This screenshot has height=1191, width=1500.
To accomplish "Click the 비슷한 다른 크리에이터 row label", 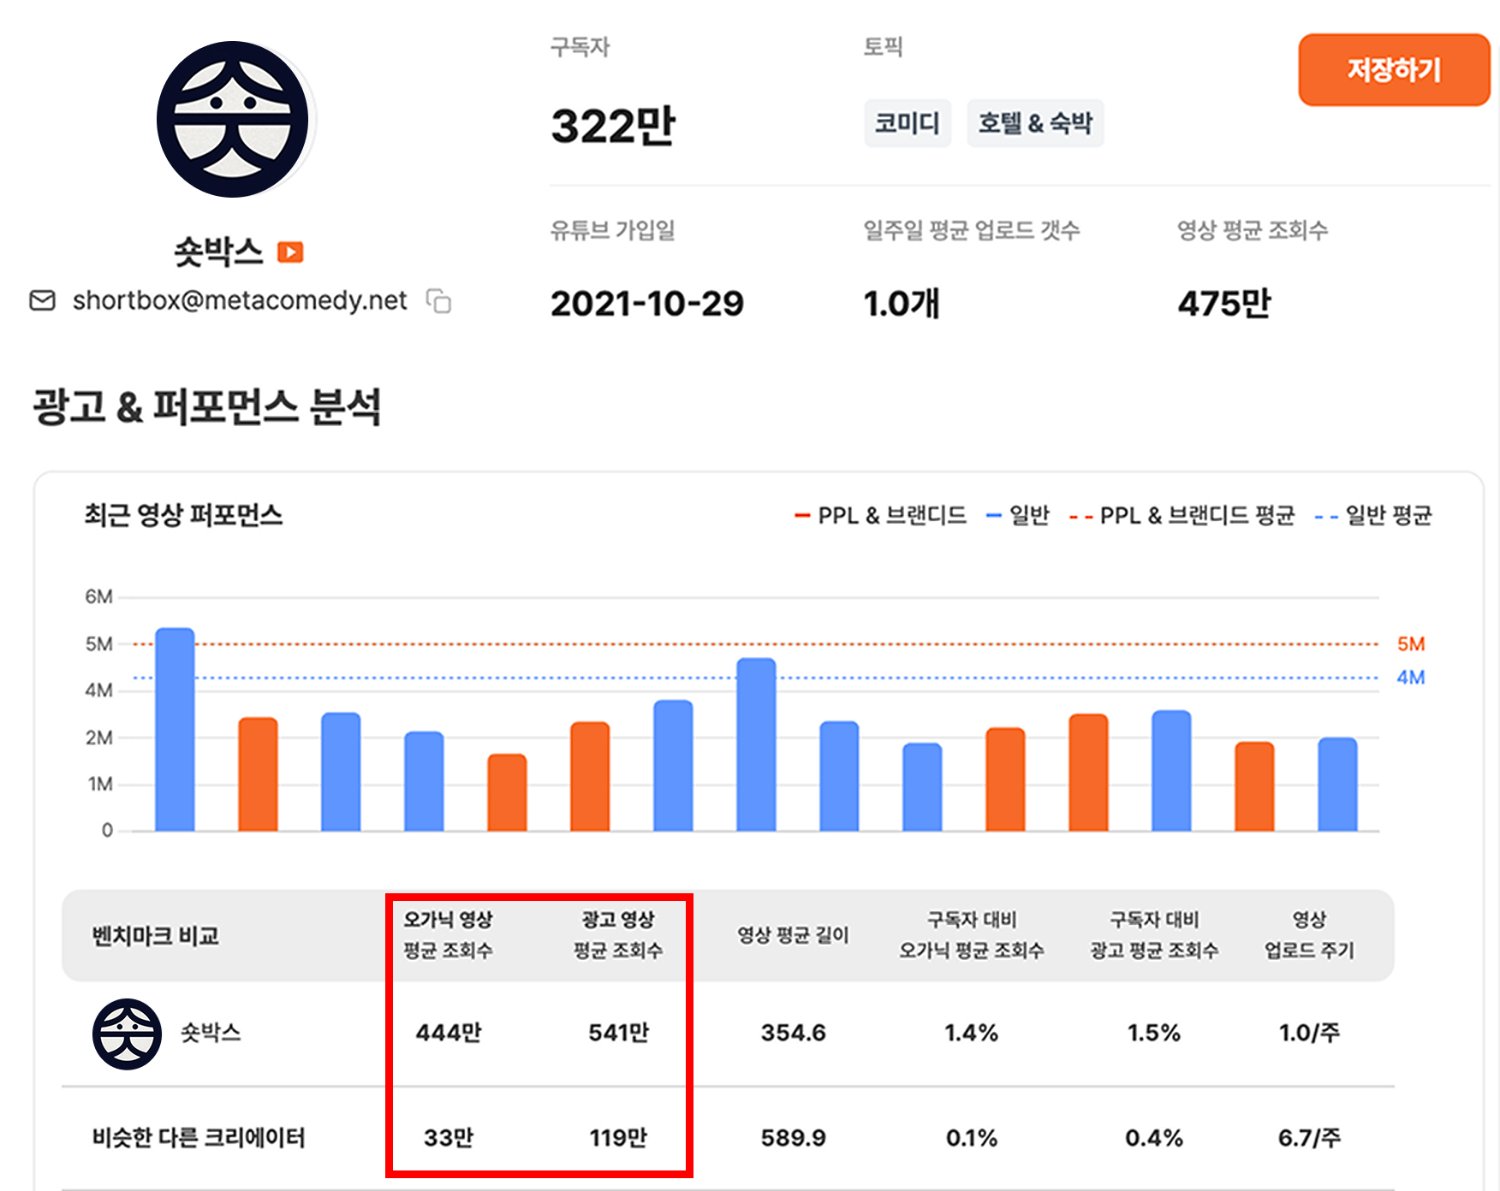I will click(198, 1138).
